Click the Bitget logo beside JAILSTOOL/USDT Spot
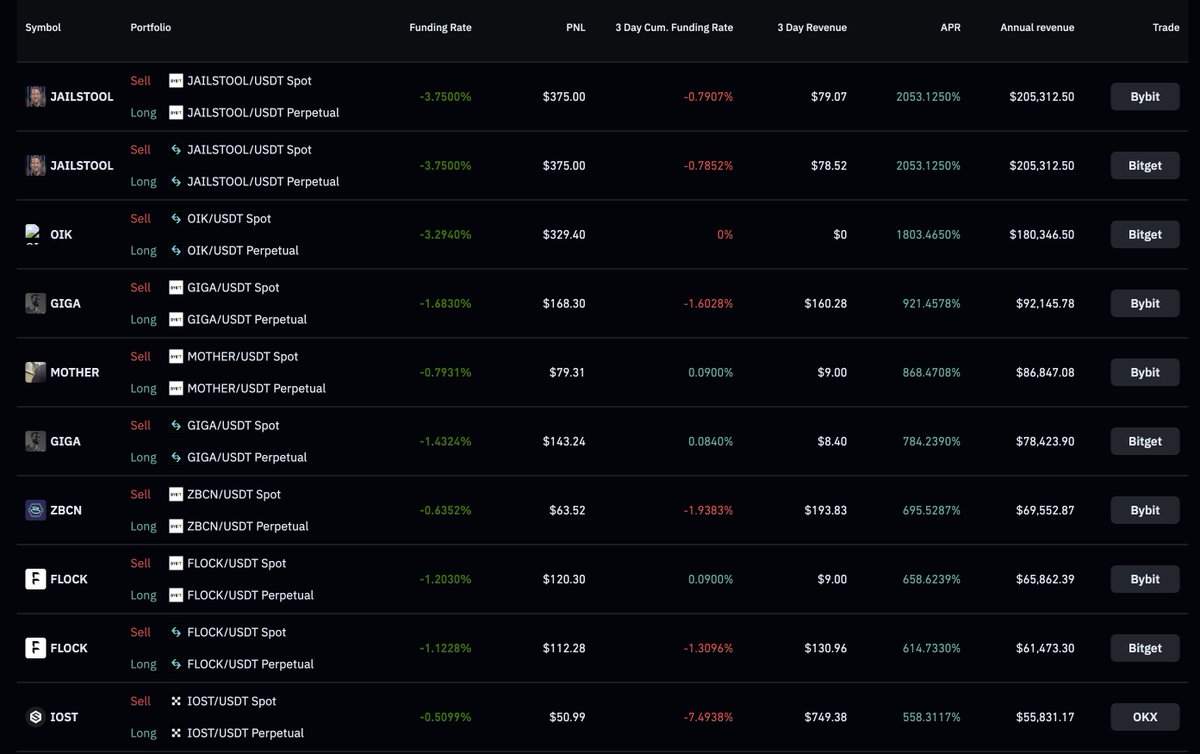This screenshot has width=1200, height=754. (x=176, y=150)
